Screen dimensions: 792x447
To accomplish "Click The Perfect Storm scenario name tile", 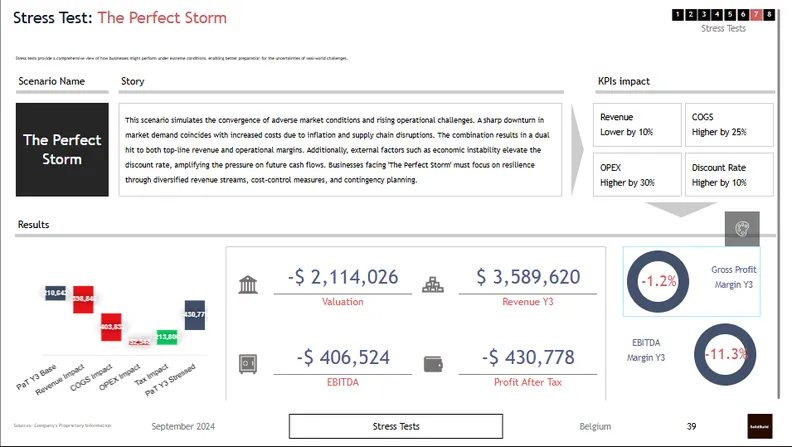I will (x=62, y=149).
